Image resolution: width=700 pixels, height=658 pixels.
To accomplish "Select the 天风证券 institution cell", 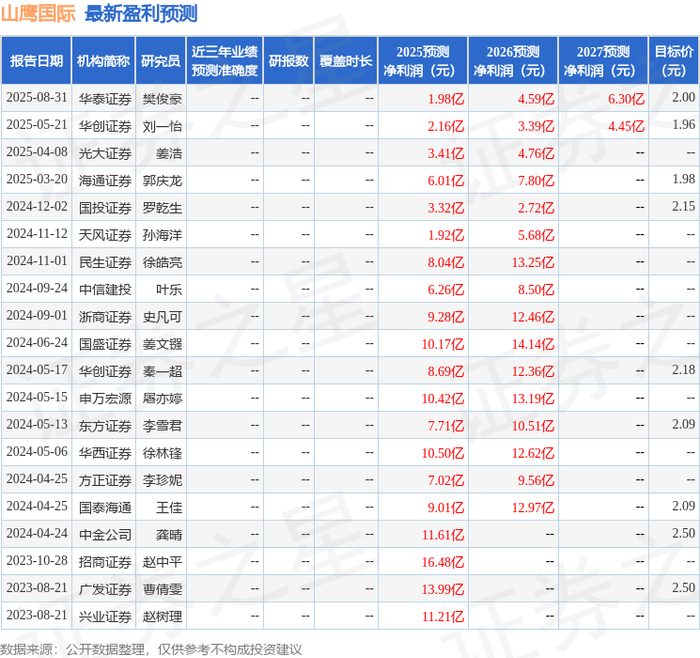I will tap(105, 235).
